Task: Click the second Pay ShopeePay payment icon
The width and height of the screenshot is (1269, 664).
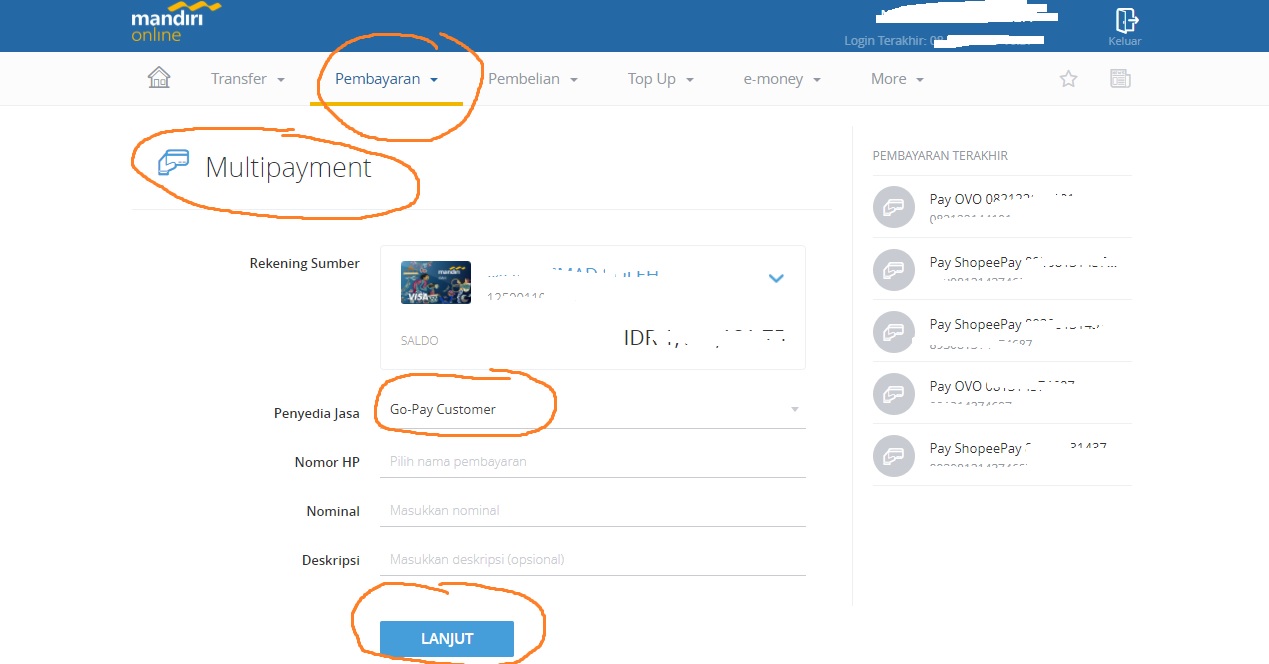Action: [x=894, y=331]
